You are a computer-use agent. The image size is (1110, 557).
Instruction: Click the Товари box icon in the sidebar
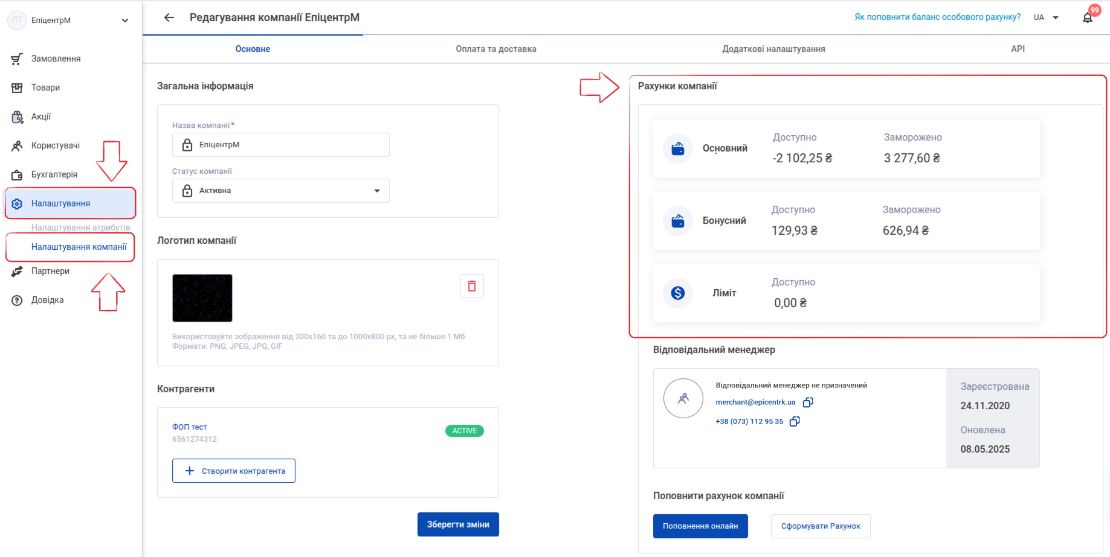[18, 88]
